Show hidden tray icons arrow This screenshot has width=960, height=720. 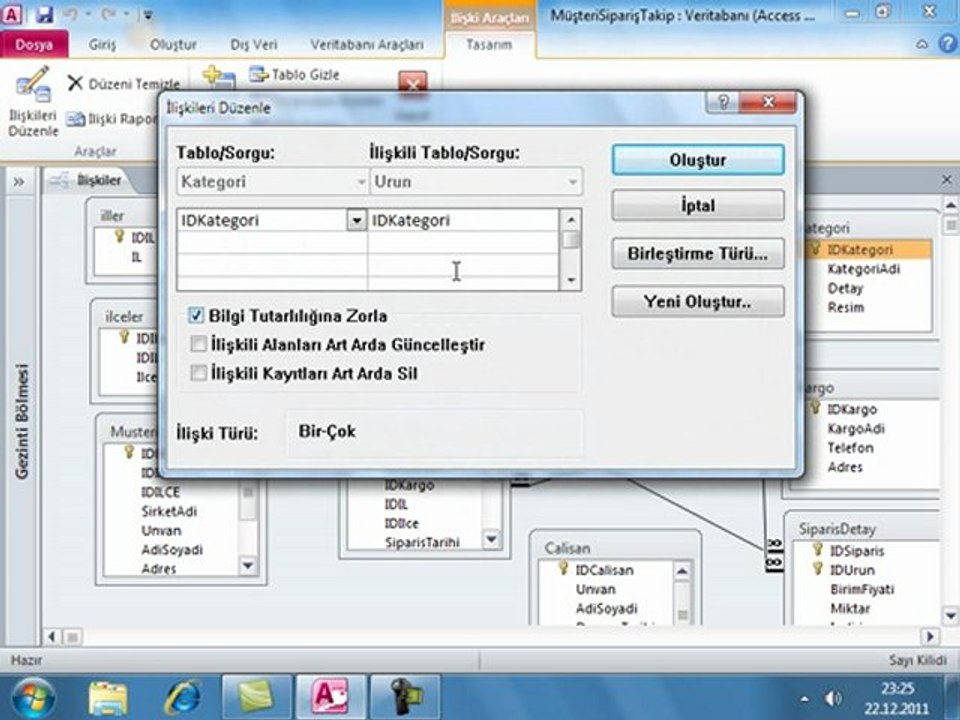[x=804, y=699]
